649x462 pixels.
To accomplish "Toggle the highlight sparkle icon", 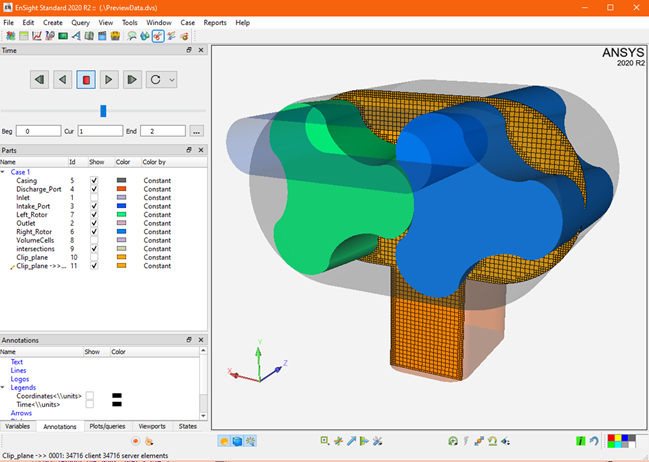I will (250, 441).
